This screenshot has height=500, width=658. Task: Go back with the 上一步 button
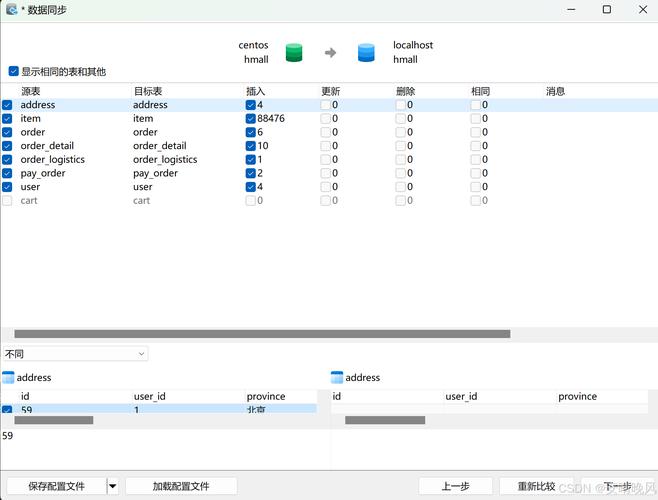tap(455, 487)
